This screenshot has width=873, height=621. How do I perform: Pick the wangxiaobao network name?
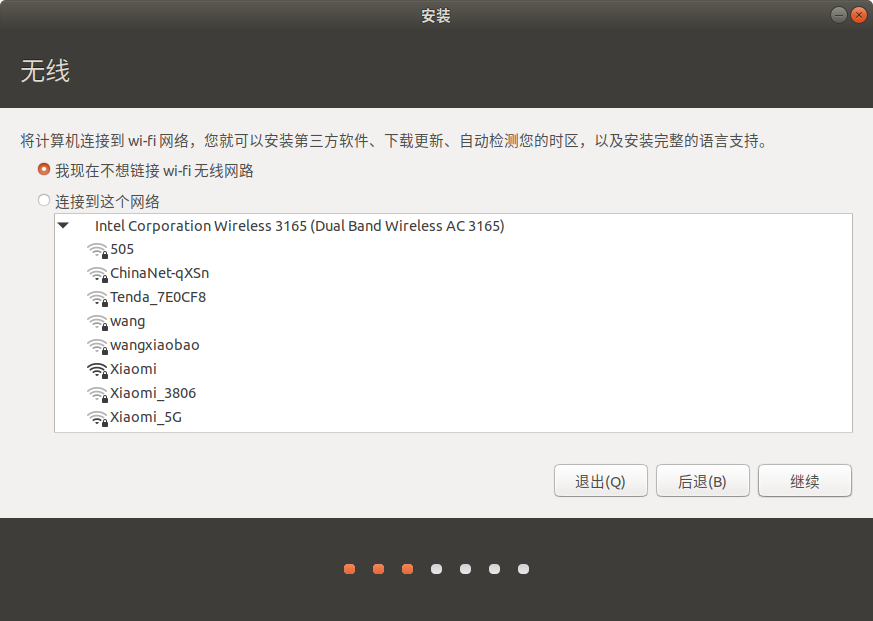(155, 346)
